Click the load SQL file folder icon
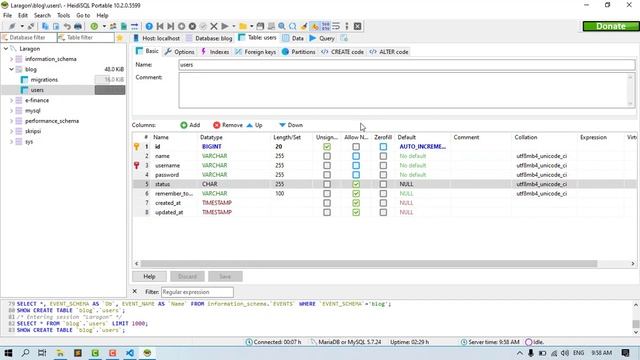 pyautogui.click(x=243, y=26)
